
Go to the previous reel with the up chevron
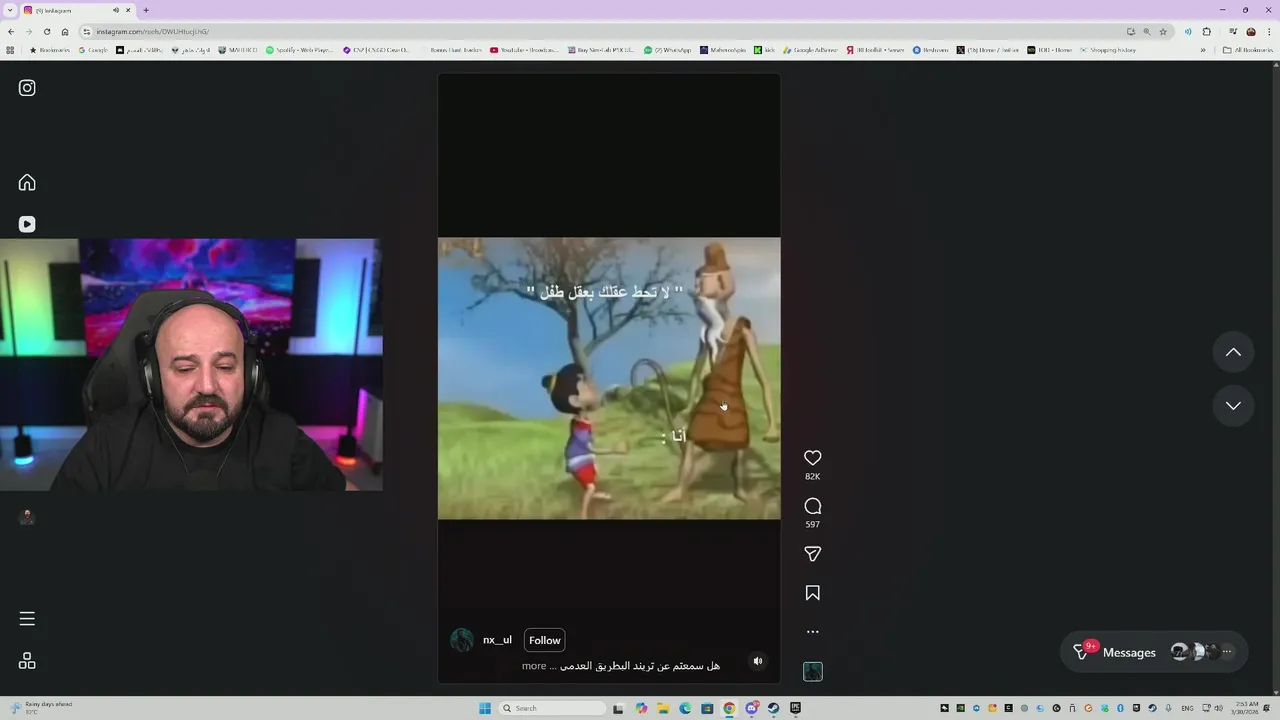click(x=1233, y=352)
